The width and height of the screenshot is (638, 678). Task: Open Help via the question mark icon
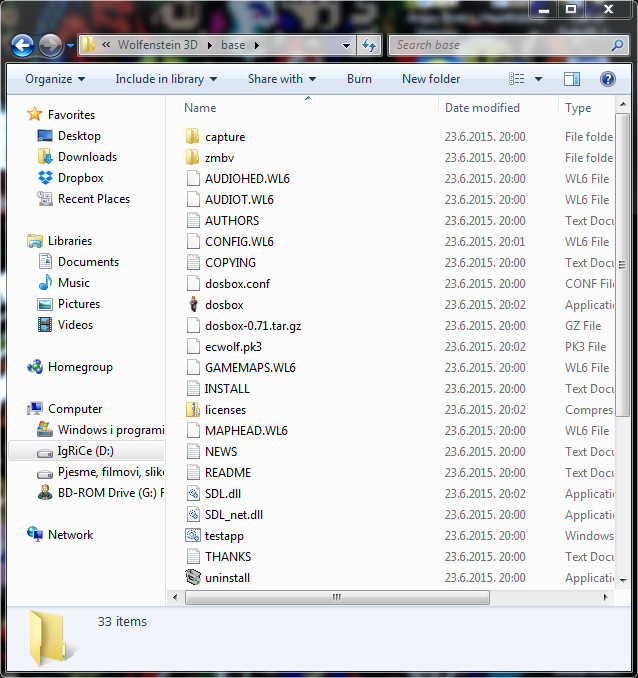pyautogui.click(x=608, y=79)
